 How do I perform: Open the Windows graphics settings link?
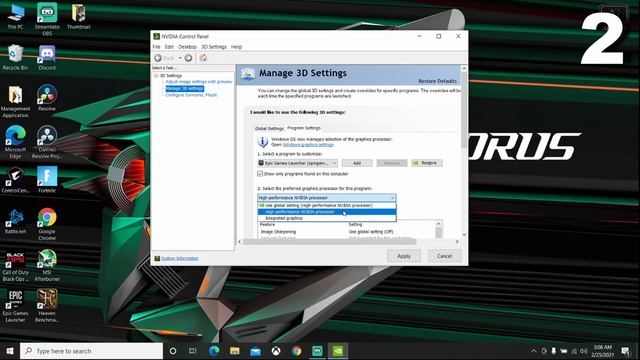[308, 144]
